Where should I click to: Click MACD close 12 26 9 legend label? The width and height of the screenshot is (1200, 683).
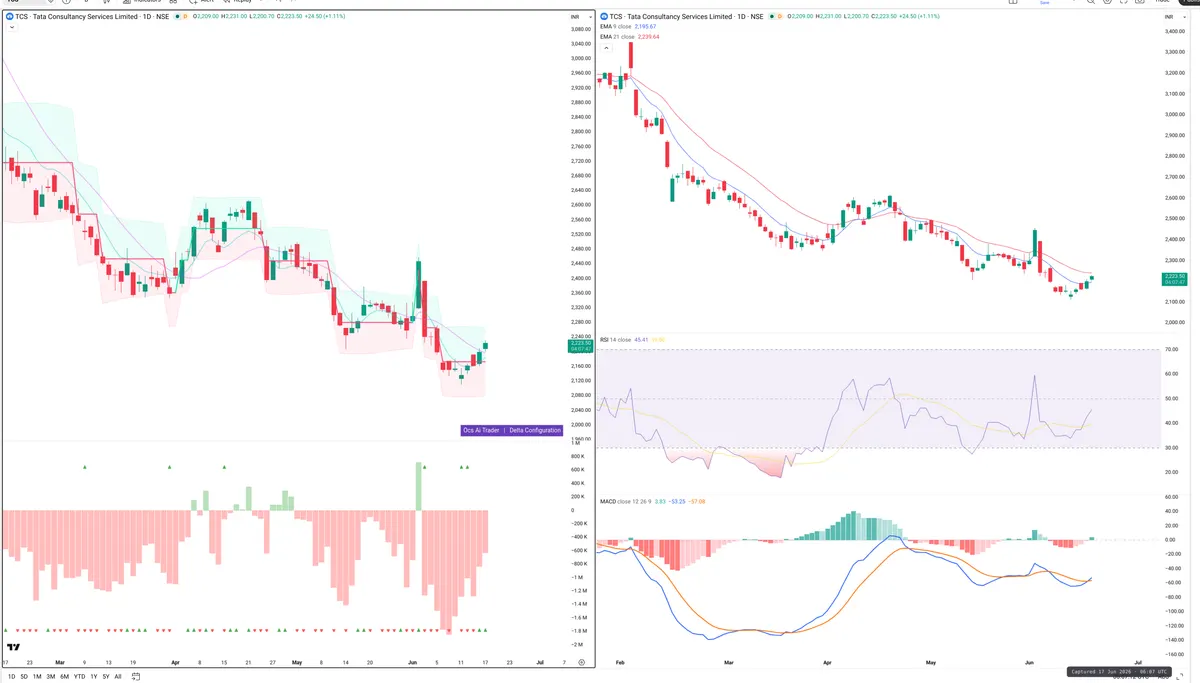click(x=625, y=501)
